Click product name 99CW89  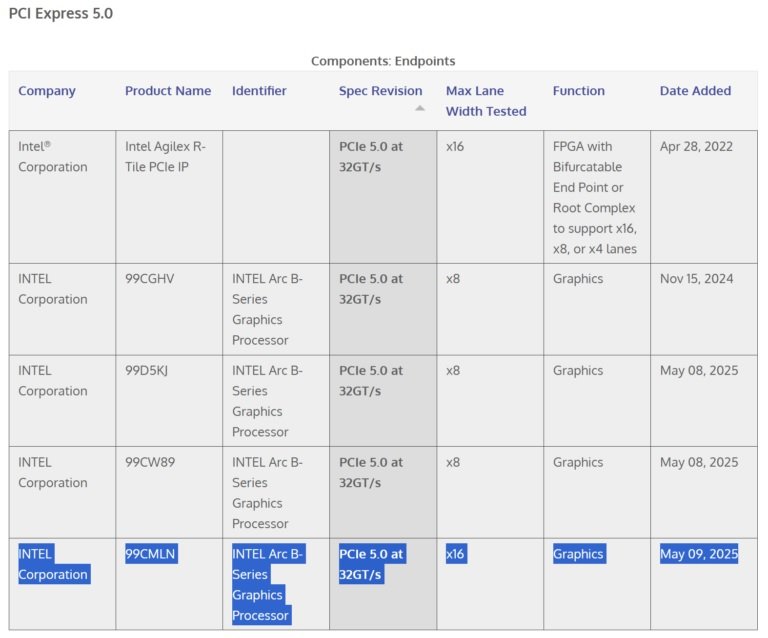point(150,463)
